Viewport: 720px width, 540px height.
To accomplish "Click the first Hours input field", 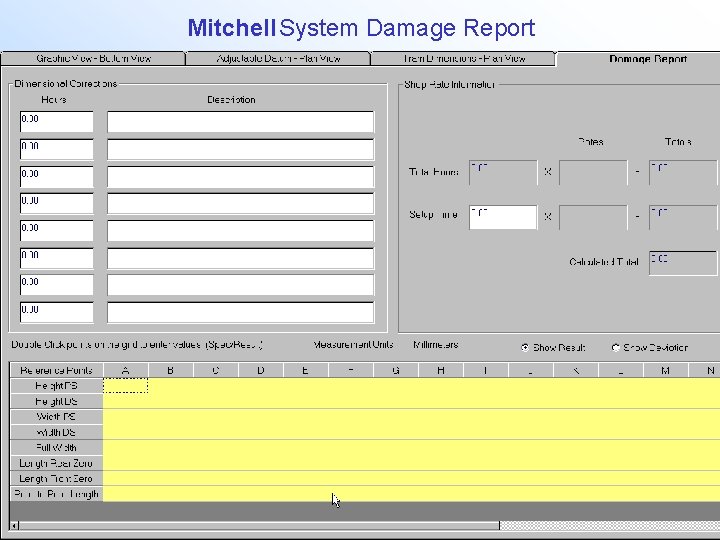I will (x=56, y=121).
